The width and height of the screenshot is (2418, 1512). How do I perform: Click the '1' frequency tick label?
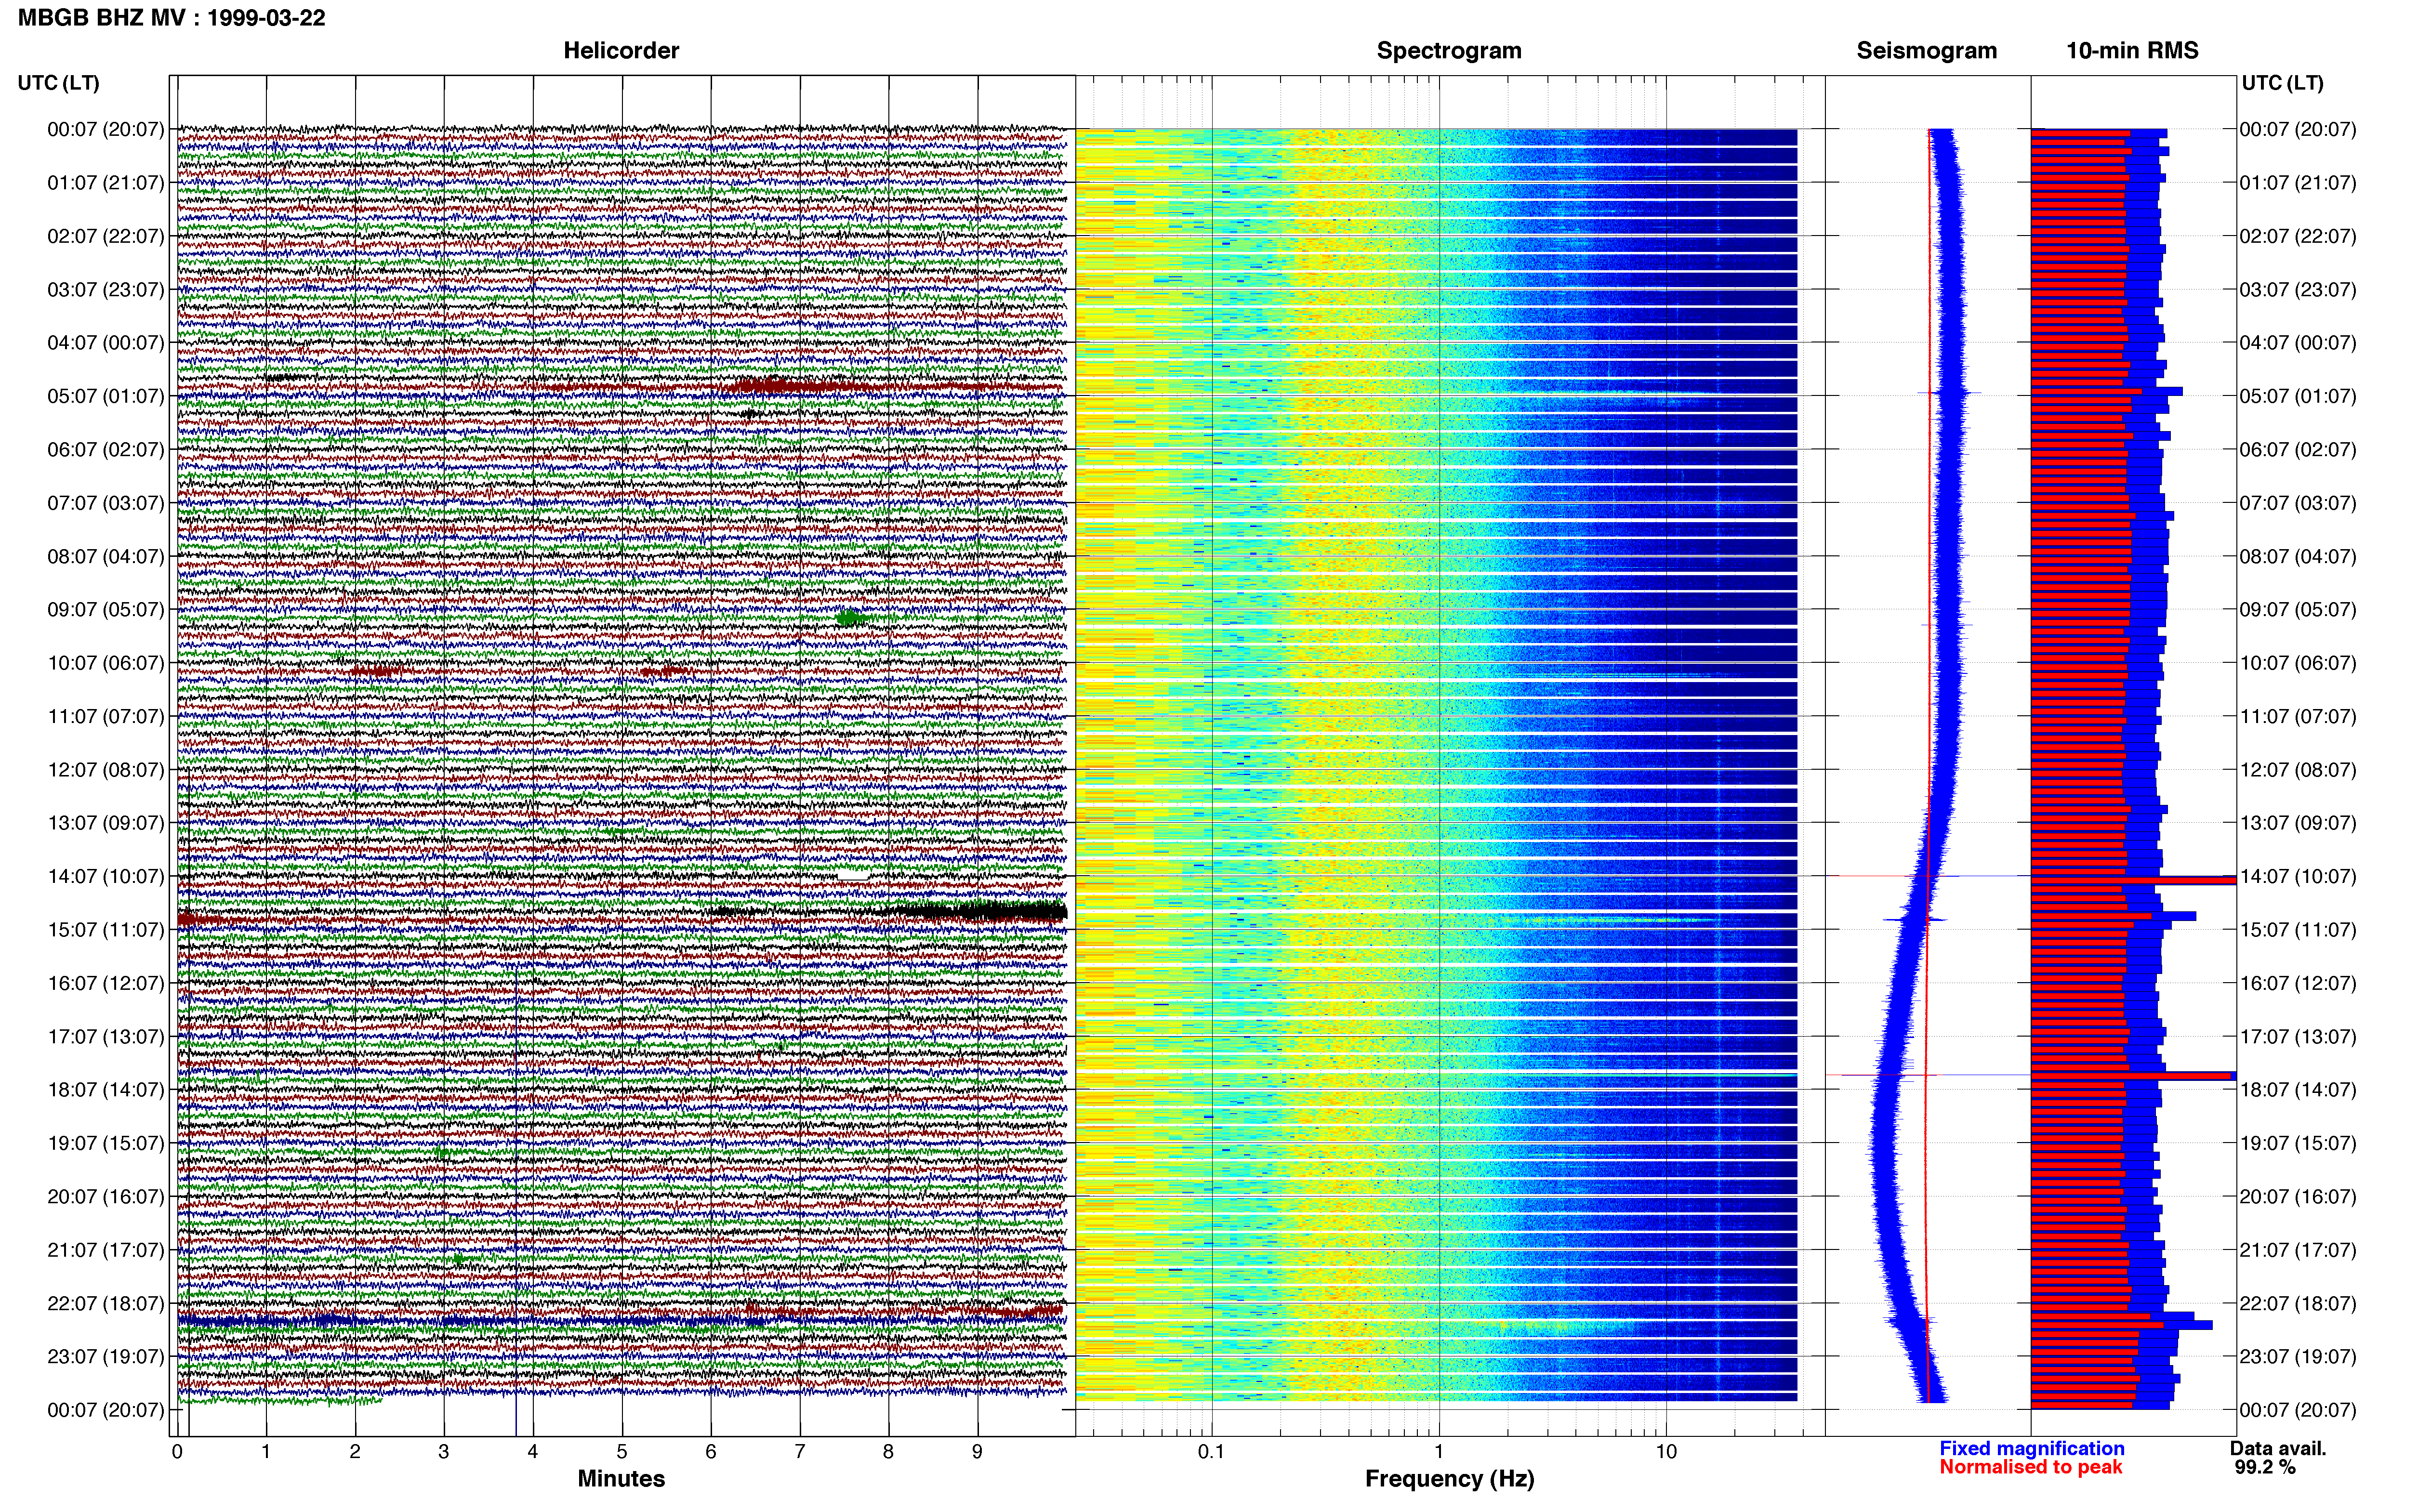coord(1439,1452)
